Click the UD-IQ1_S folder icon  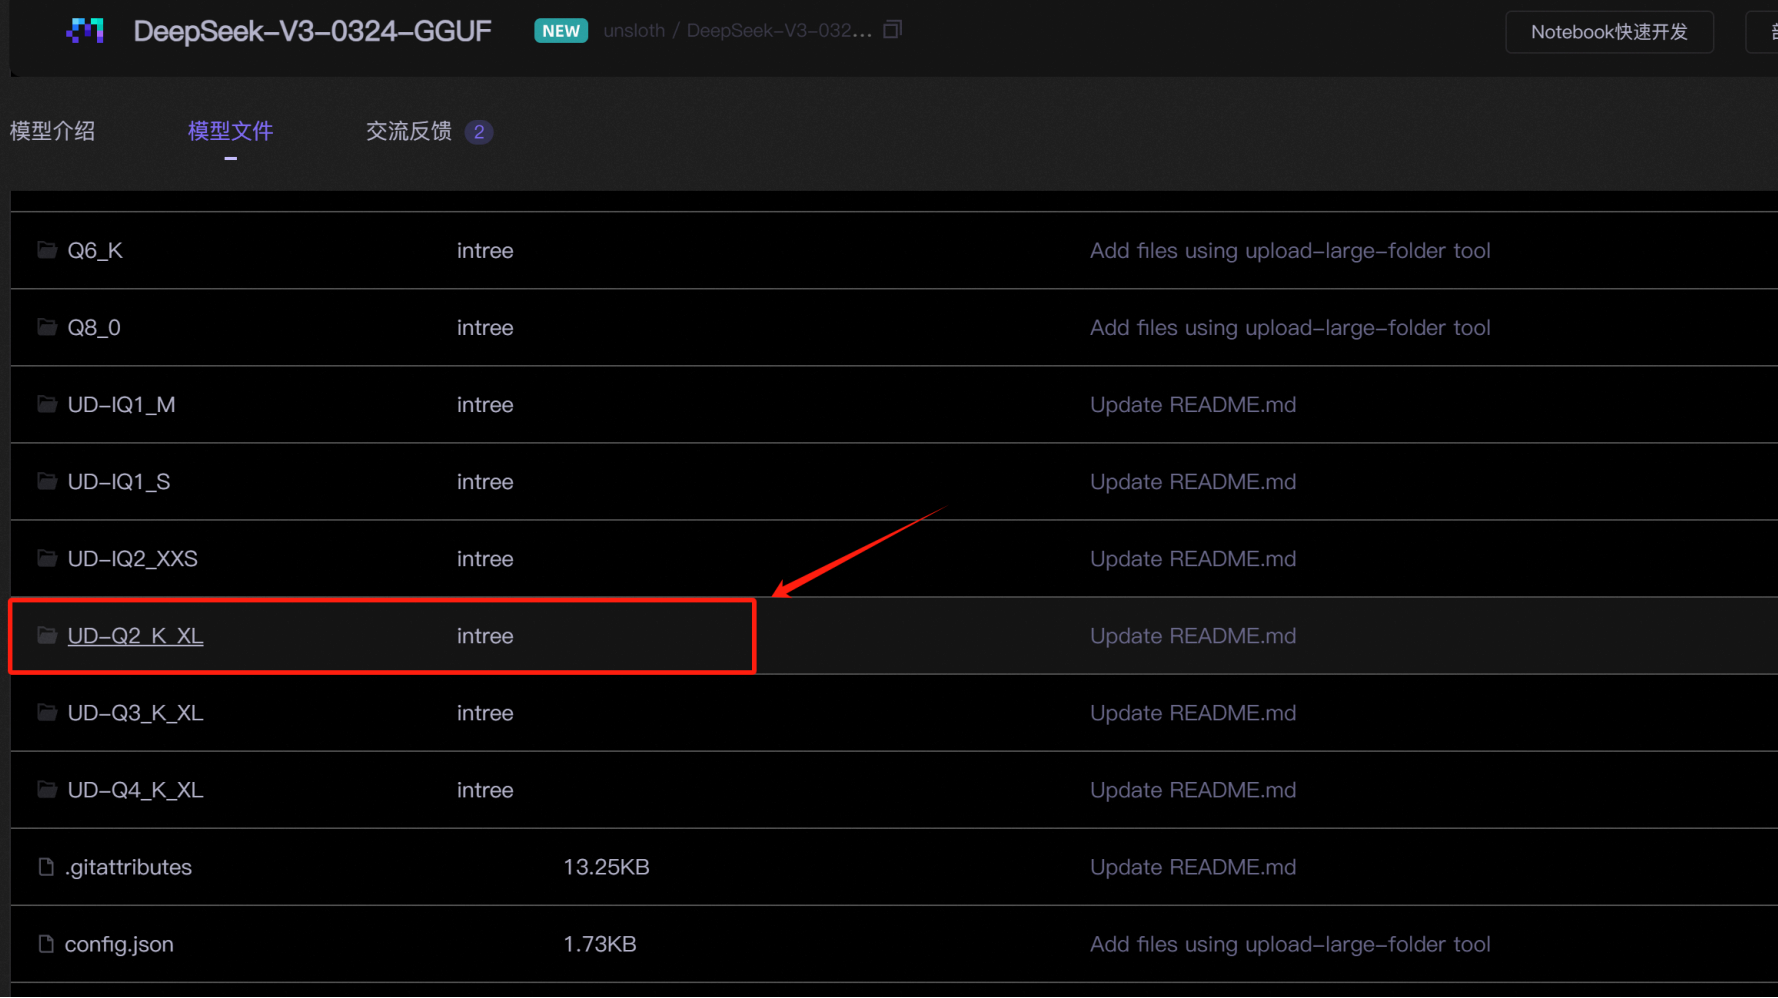click(46, 480)
